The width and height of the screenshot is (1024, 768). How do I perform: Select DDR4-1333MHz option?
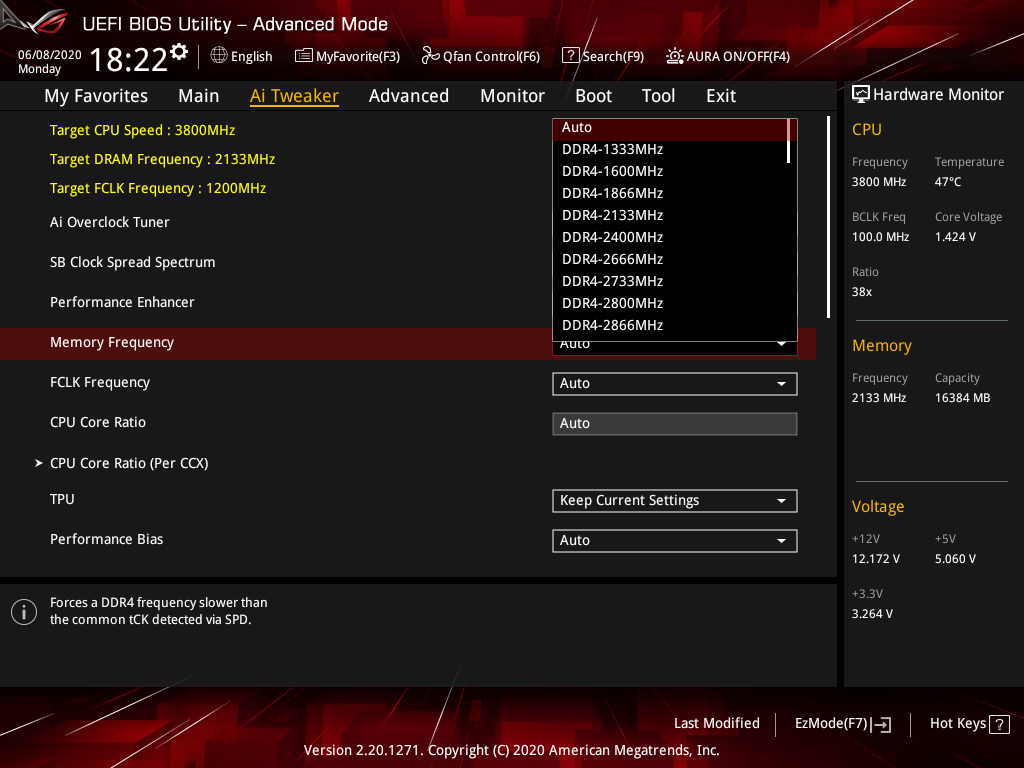tap(670, 150)
